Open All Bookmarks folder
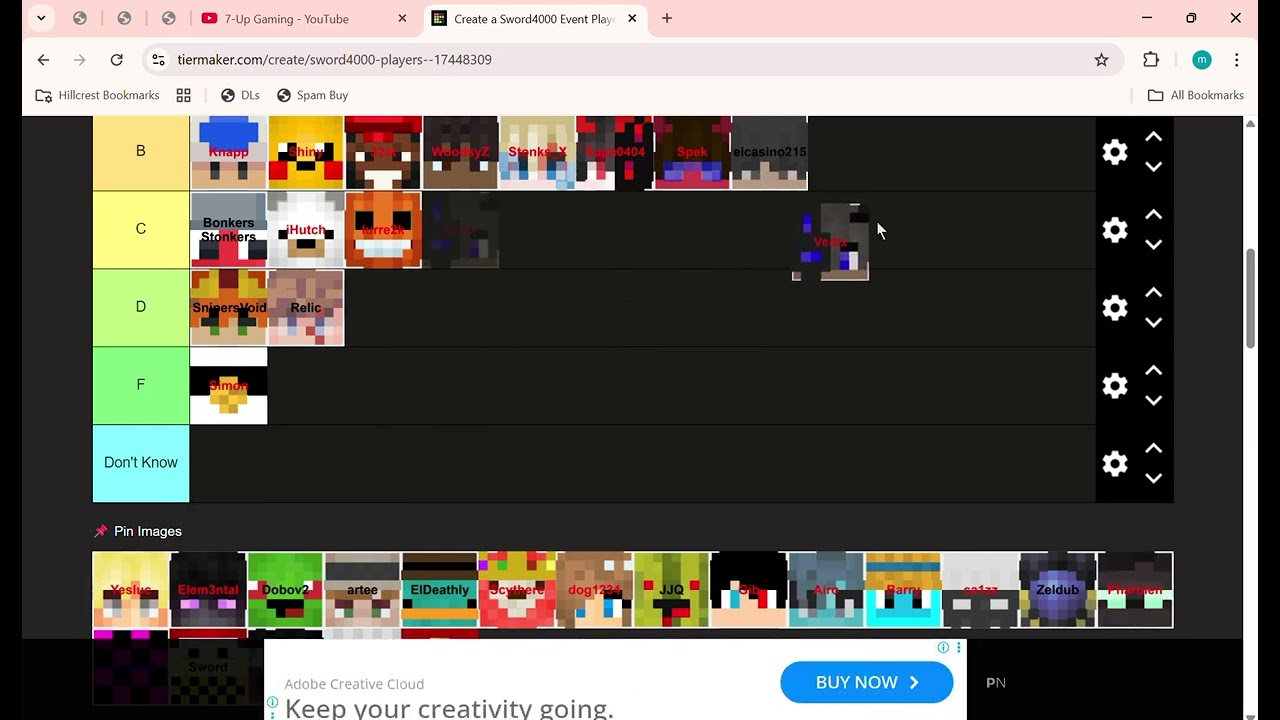This screenshot has width=1280, height=720. (x=1196, y=95)
